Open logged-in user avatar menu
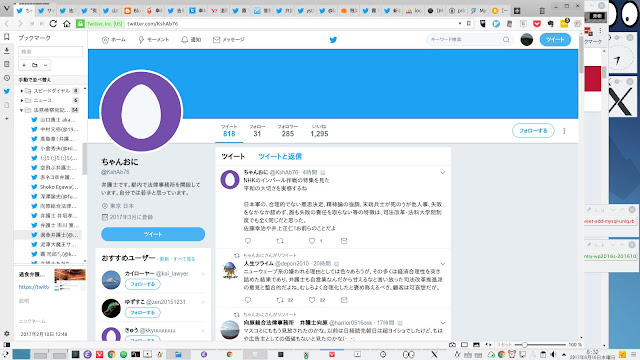 pyautogui.click(x=527, y=40)
